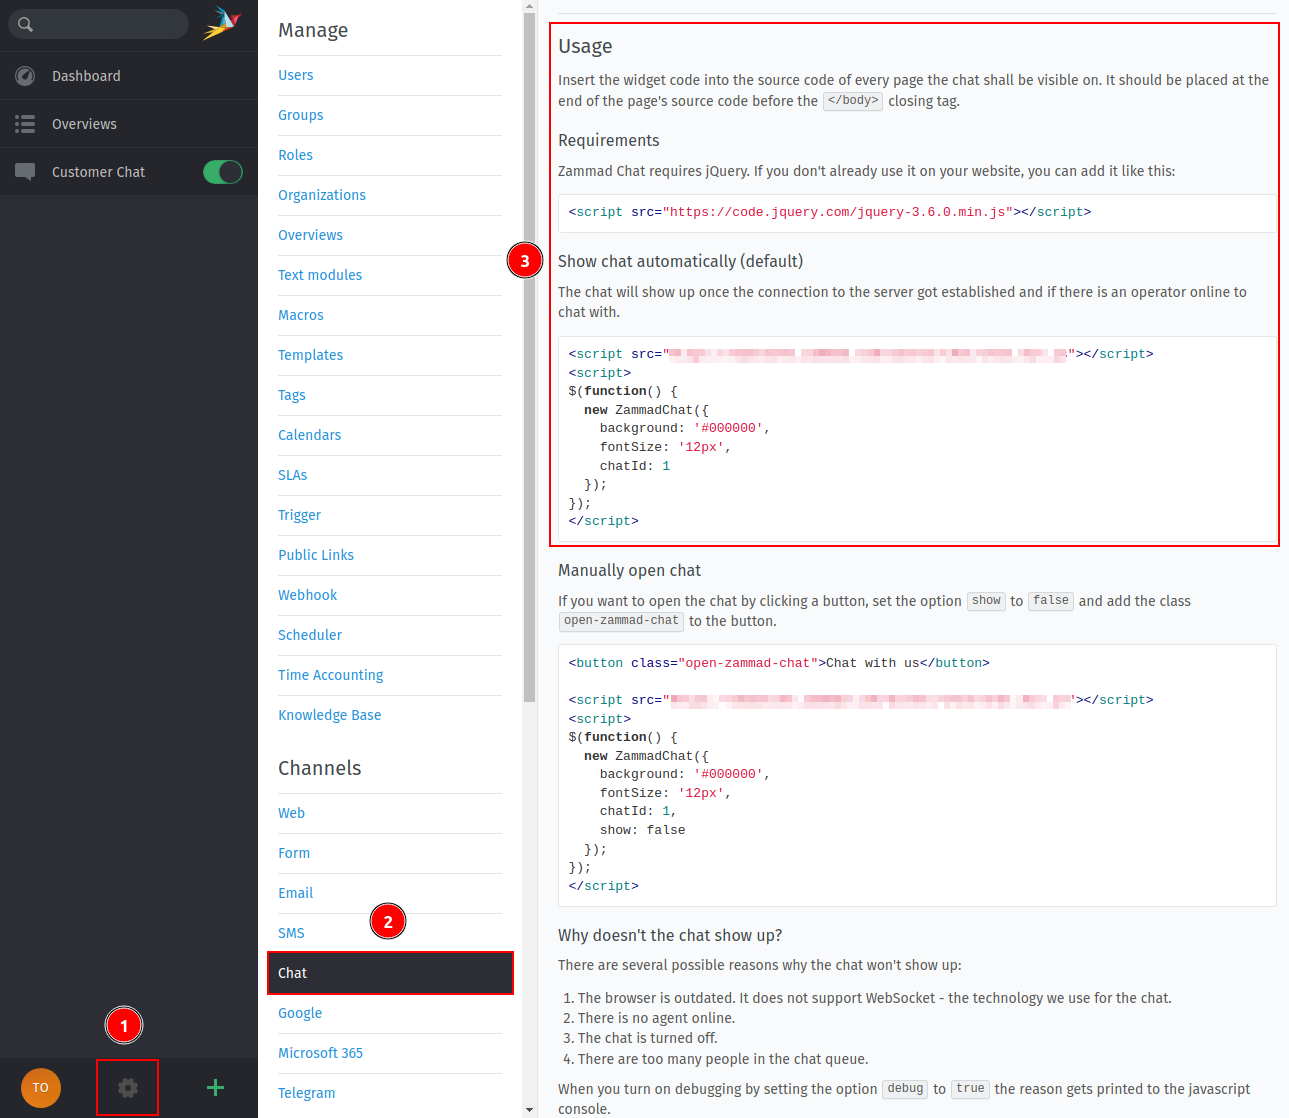The image size is (1289, 1118).
Task: Open the TO user avatar menu
Action: pyautogui.click(x=41, y=1087)
